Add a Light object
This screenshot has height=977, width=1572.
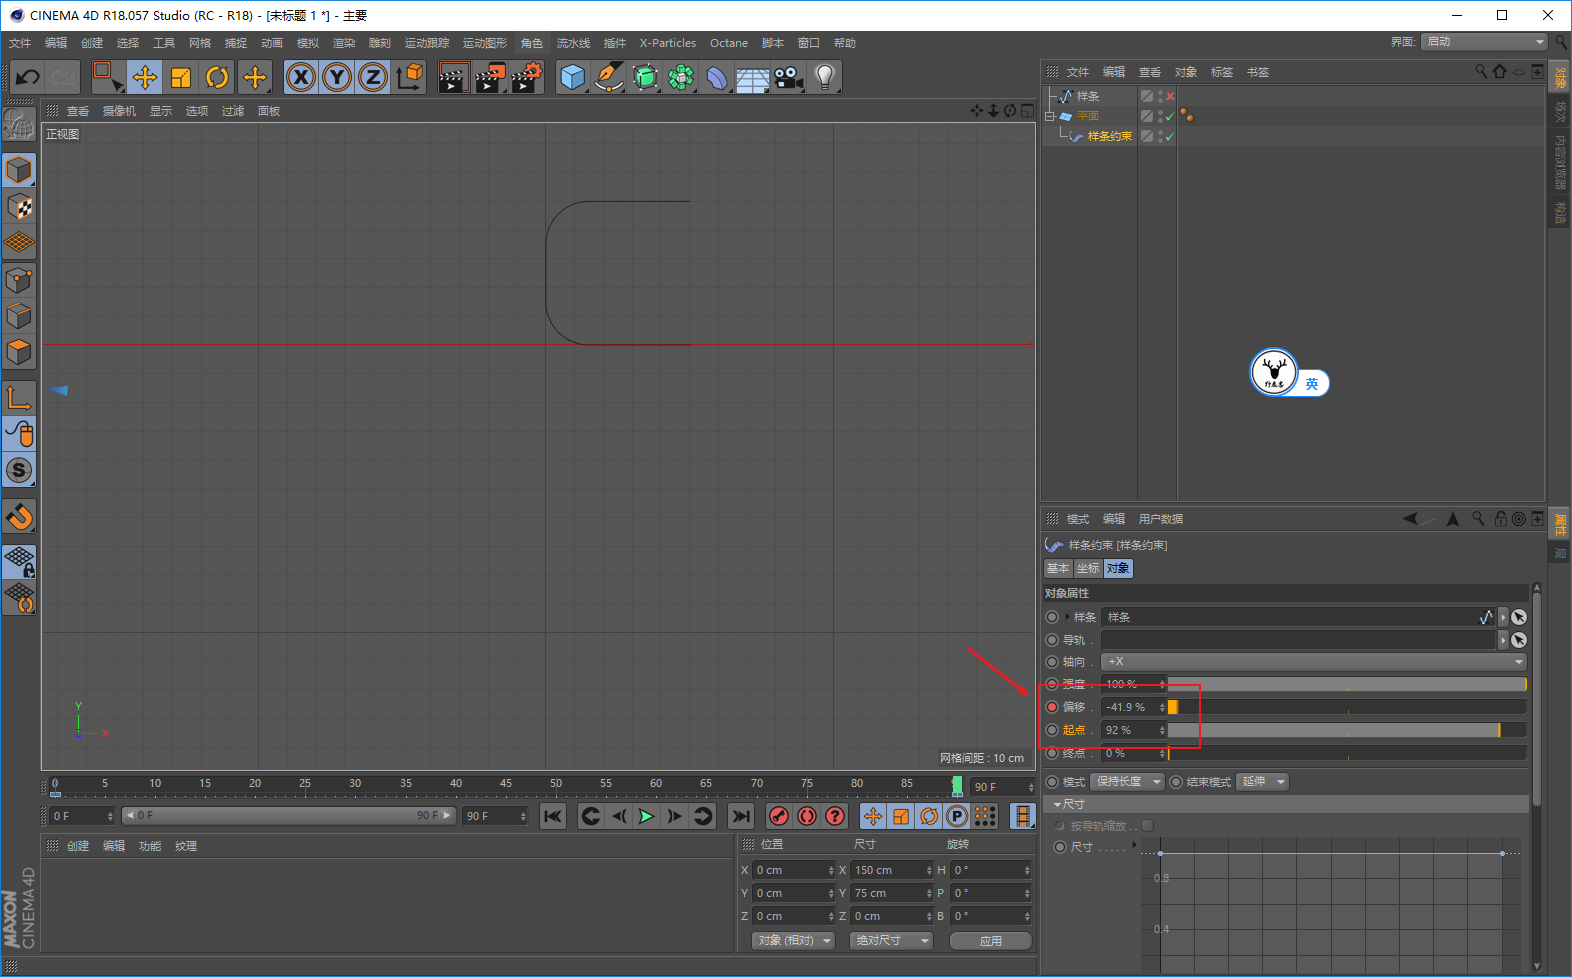[x=825, y=77]
